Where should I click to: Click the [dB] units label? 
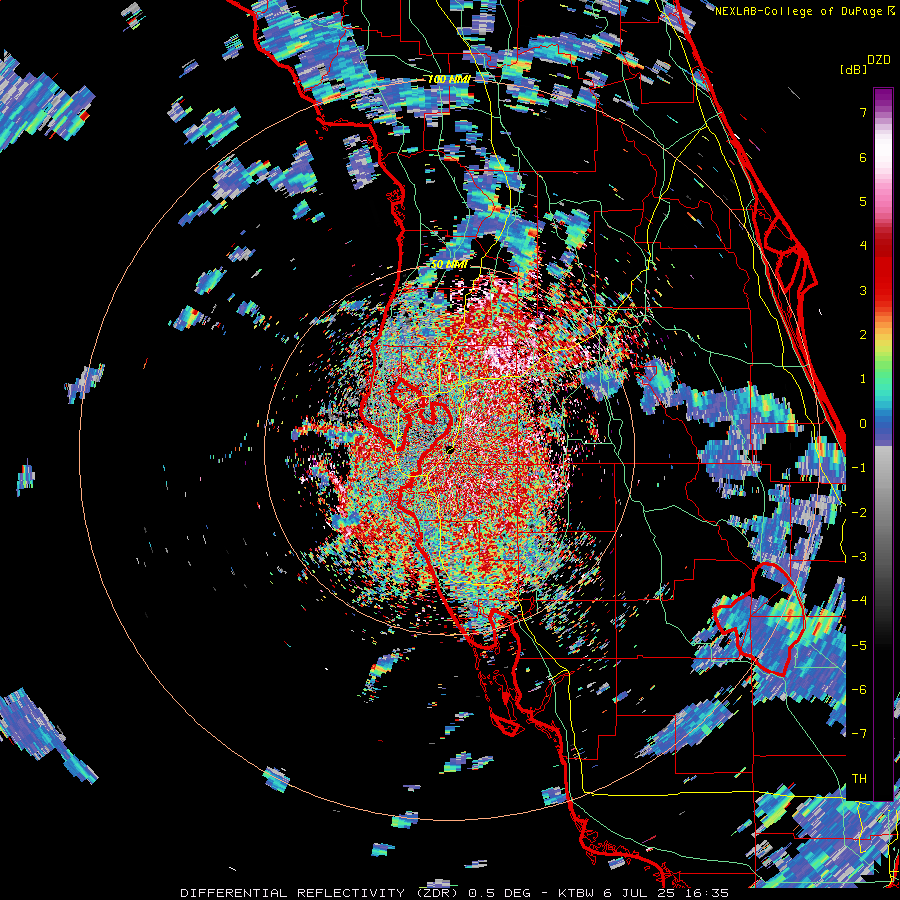(x=854, y=69)
